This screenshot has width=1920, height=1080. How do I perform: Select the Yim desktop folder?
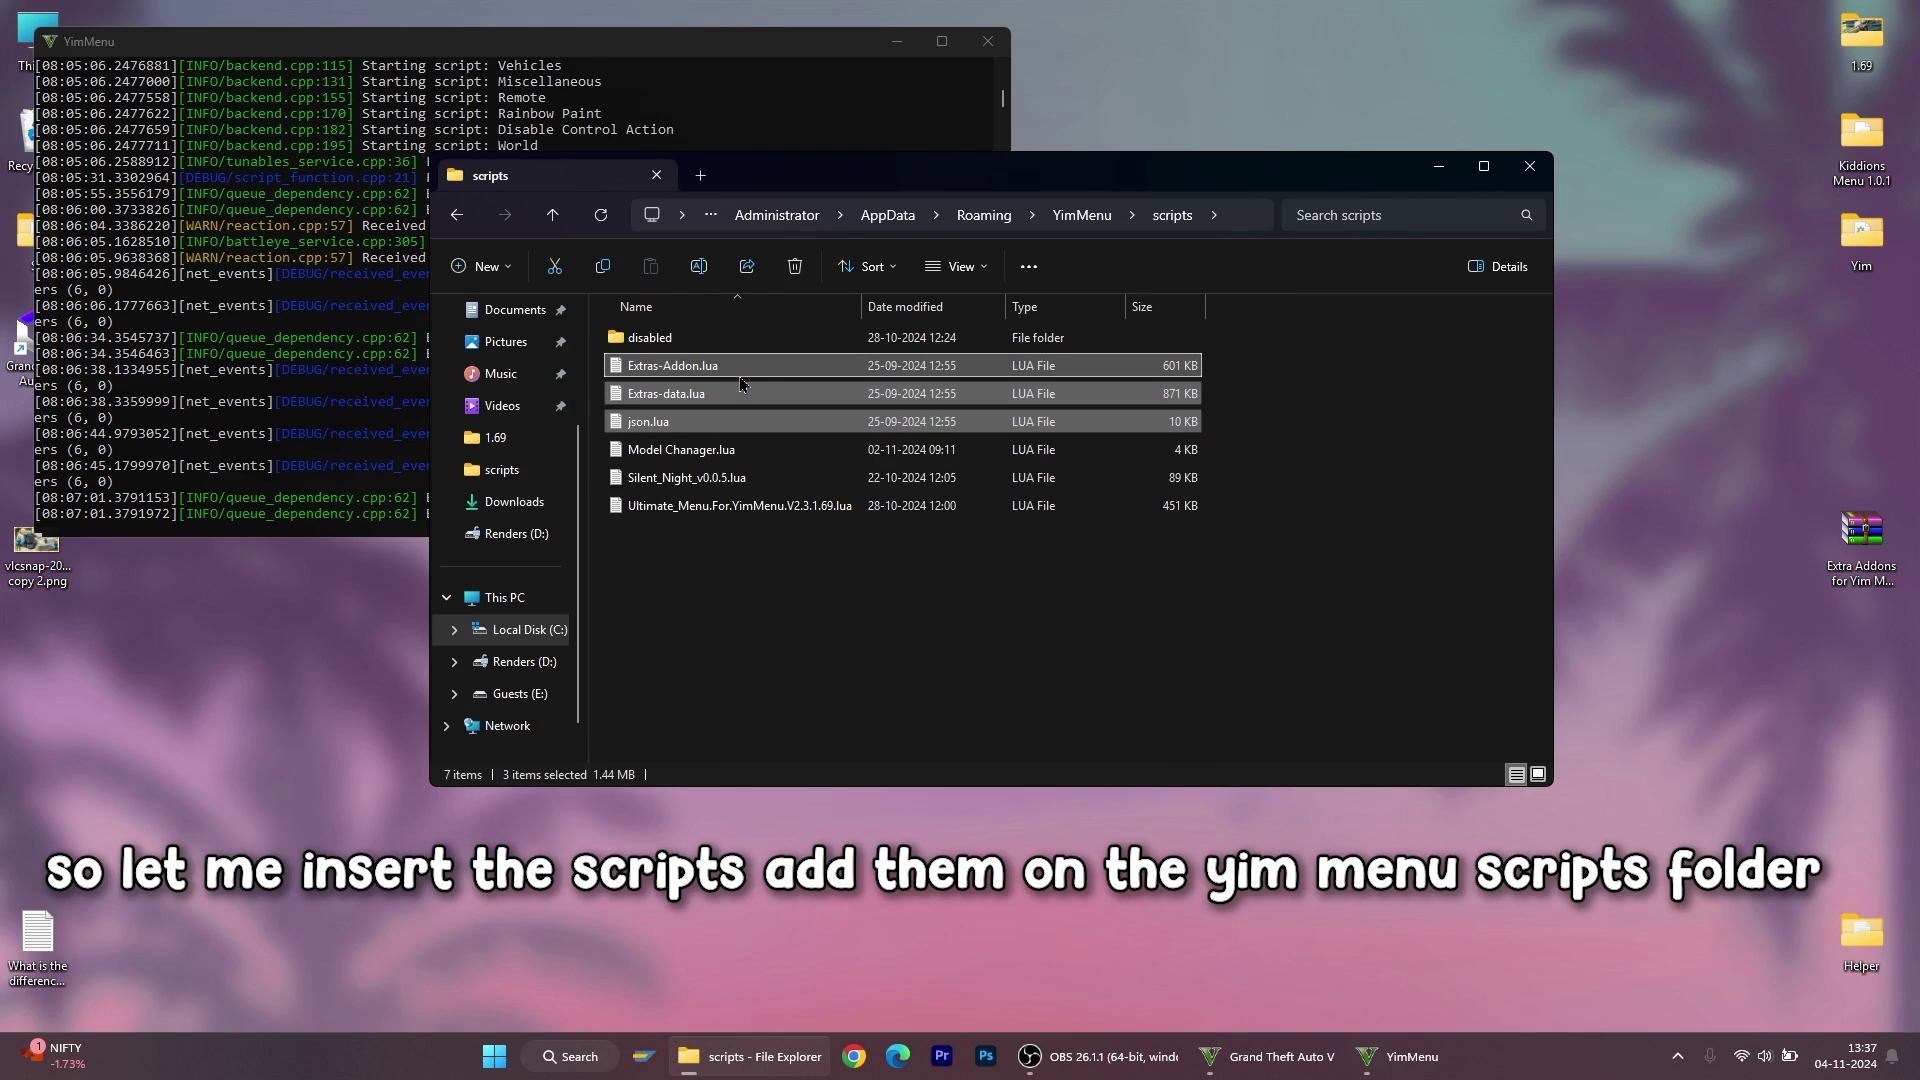tap(1861, 242)
